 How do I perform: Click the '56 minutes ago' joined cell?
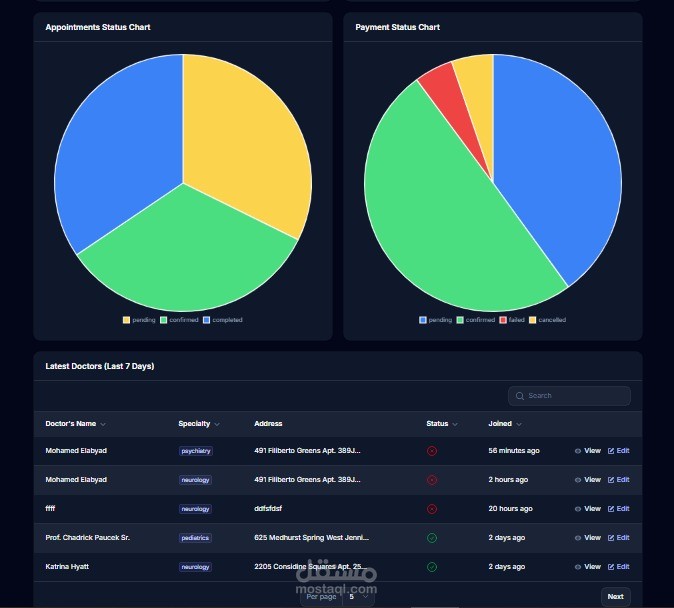coord(514,451)
